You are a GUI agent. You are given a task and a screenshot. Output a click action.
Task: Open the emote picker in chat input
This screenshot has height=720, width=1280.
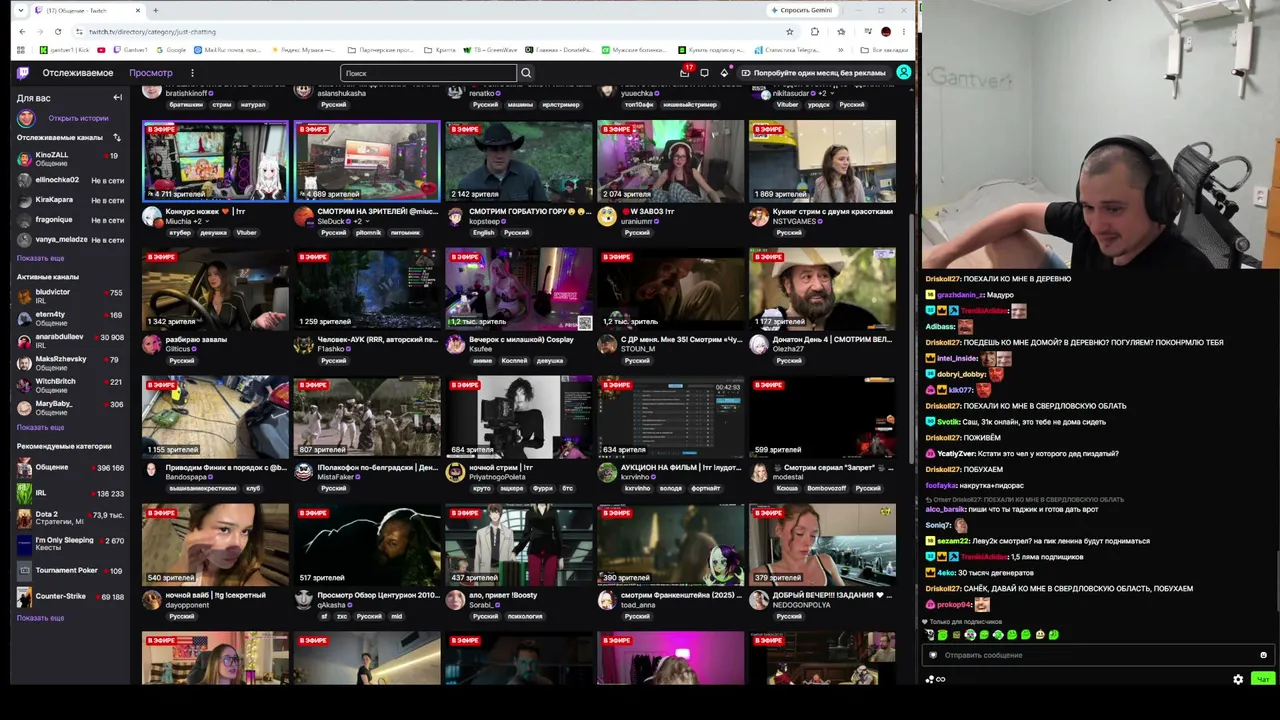pyautogui.click(x=1263, y=655)
